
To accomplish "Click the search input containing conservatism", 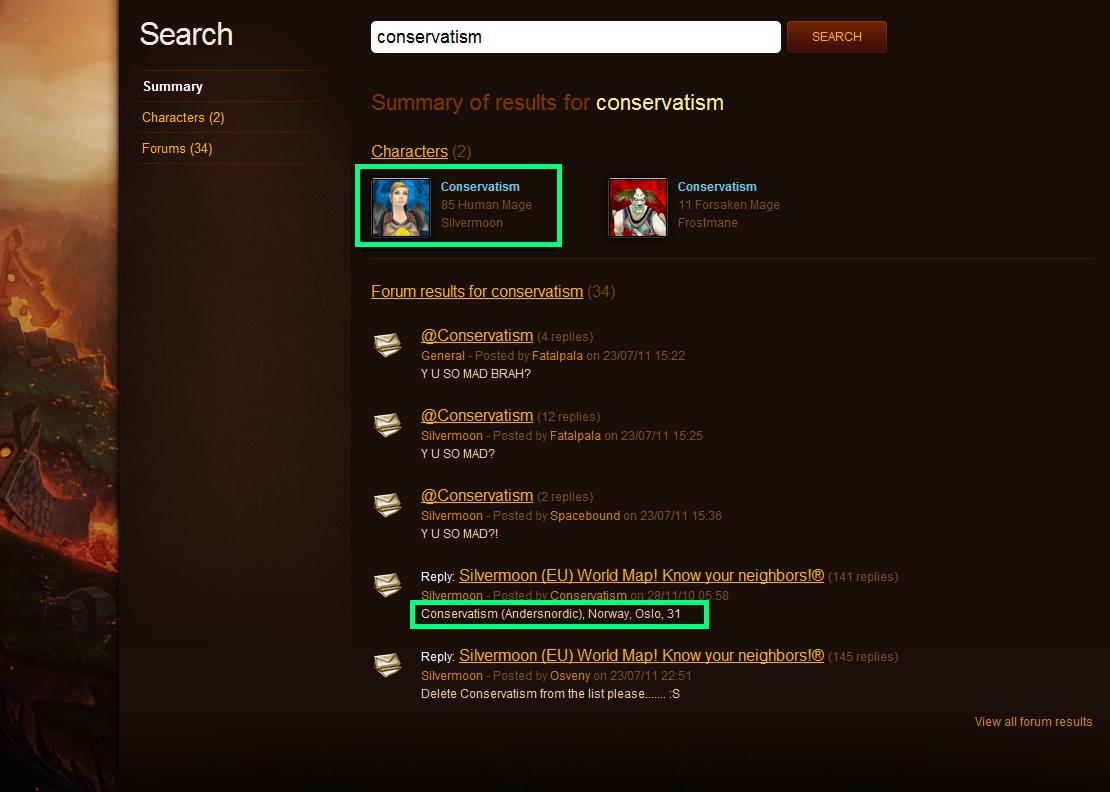I will (x=576, y=37).
